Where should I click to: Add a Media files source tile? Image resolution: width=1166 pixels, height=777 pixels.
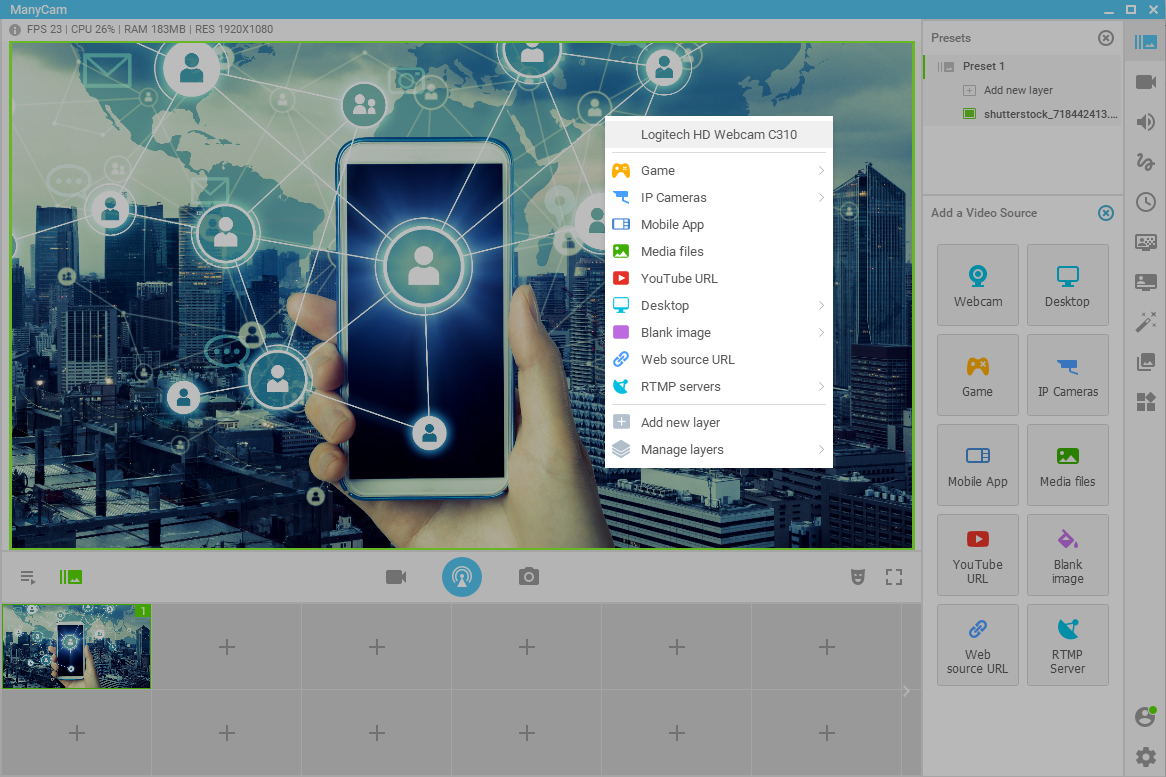pos(1068,465)
